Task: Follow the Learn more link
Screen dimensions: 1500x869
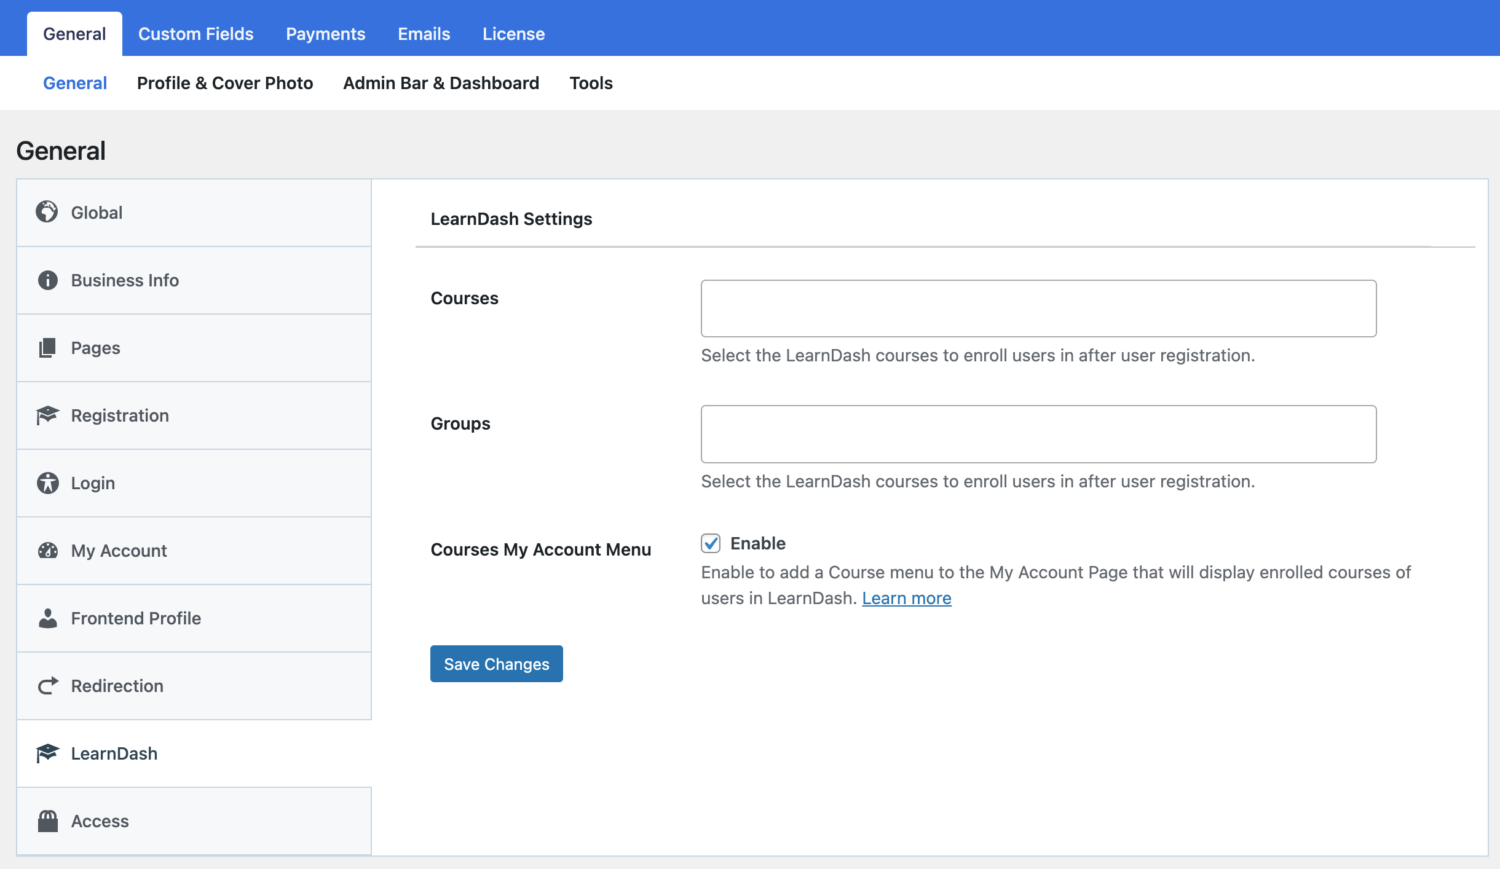Action: click(x=907, y=598)
